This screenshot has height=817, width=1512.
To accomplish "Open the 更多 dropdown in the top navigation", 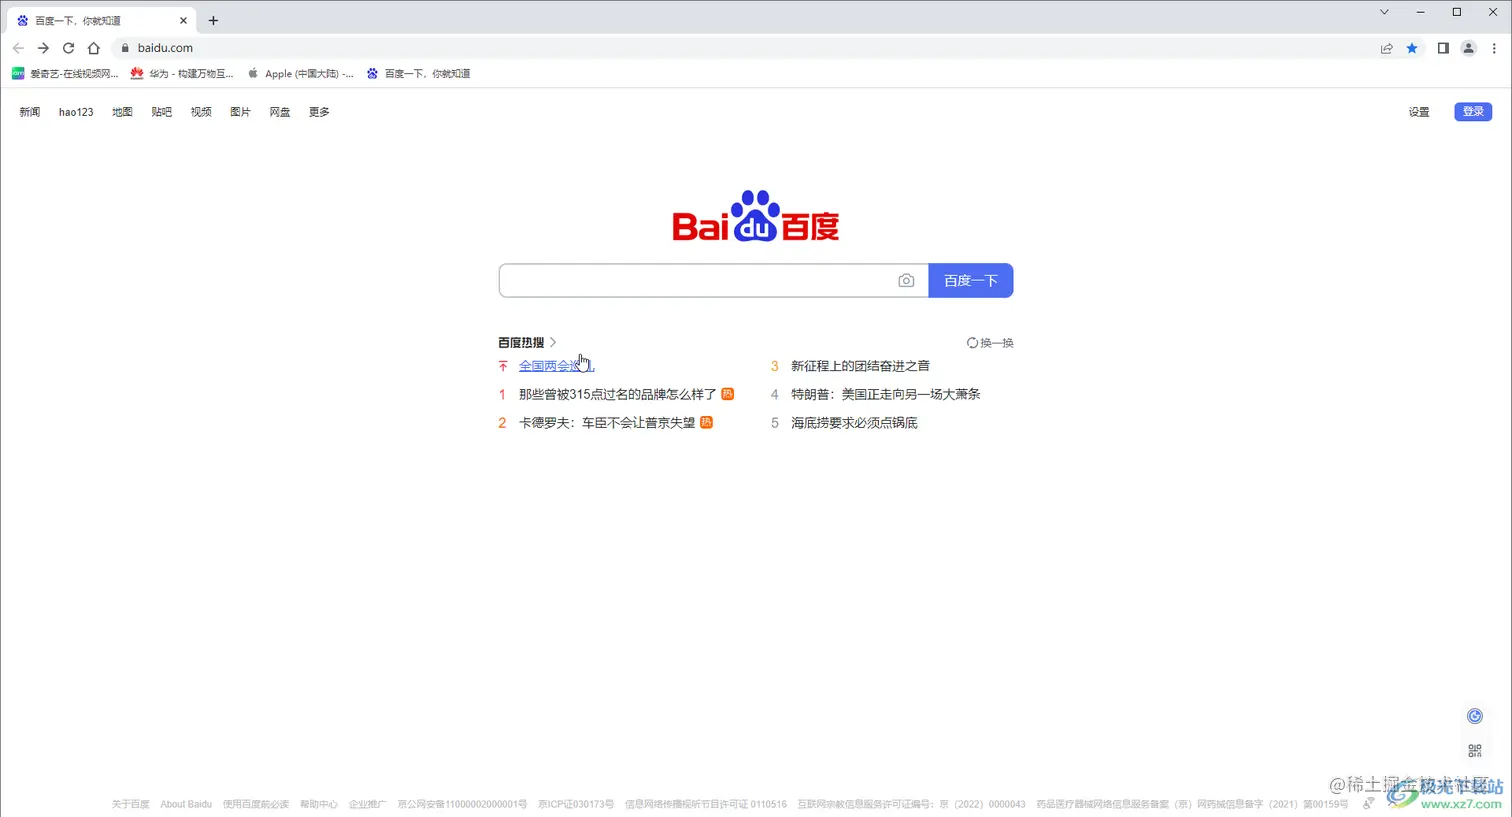I will tap(318, 112).
